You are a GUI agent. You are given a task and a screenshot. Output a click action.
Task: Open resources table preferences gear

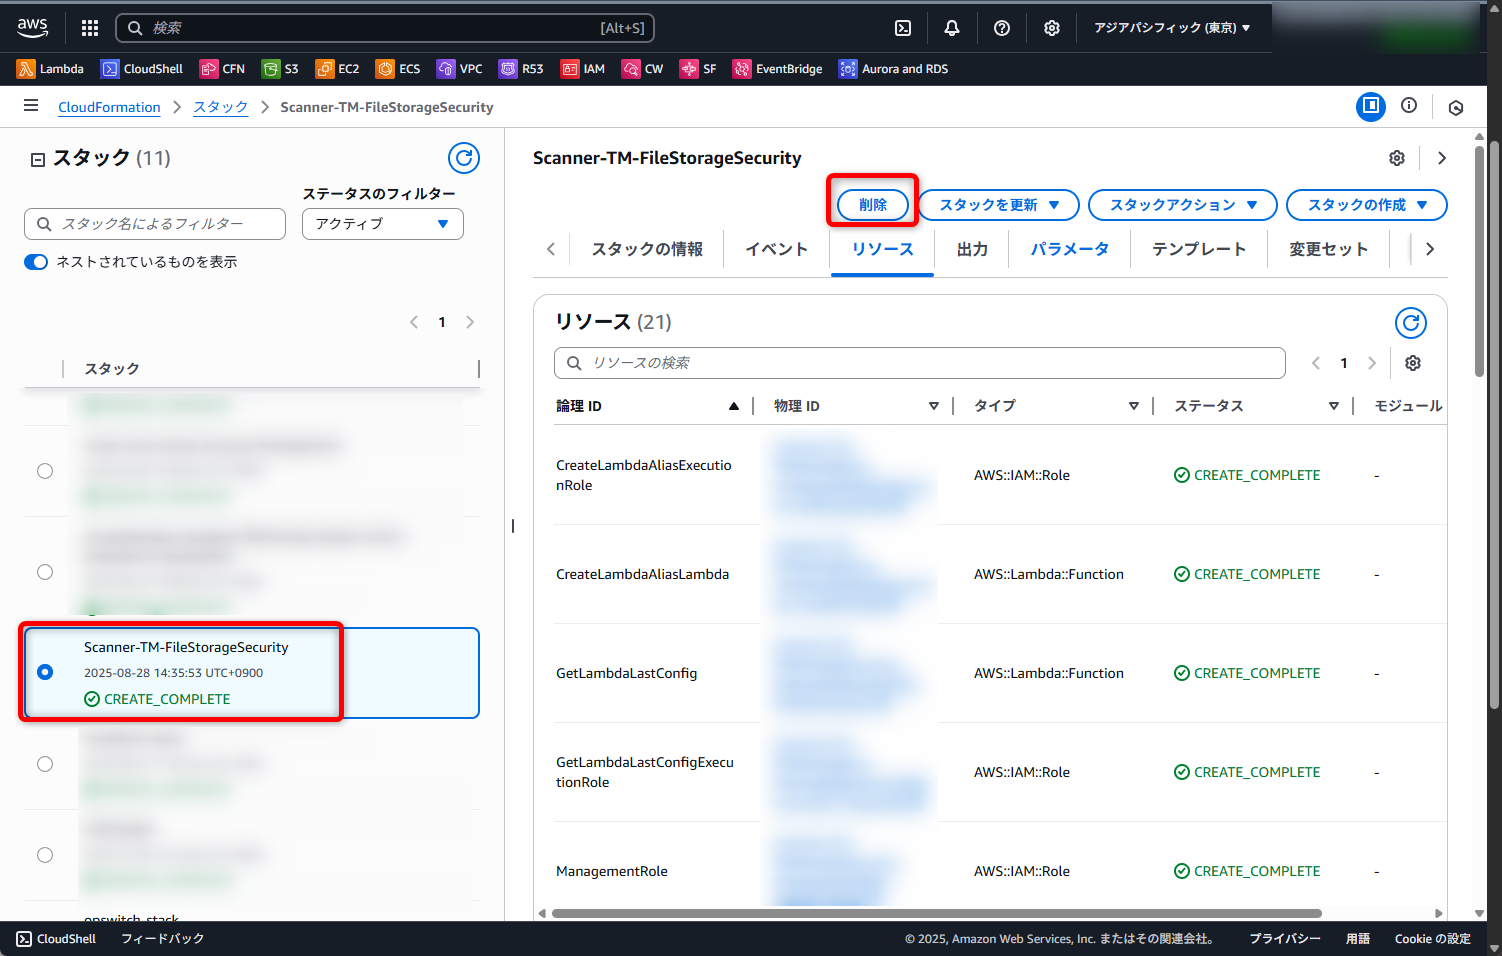[1413, 363]
